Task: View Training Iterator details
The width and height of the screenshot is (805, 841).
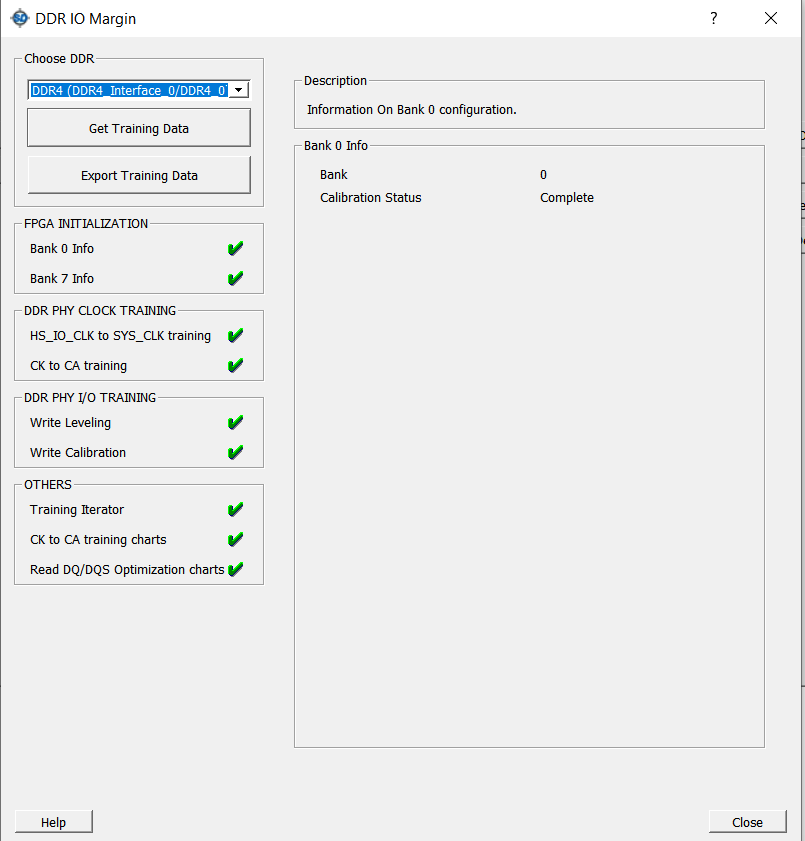Action: [77, 510]
